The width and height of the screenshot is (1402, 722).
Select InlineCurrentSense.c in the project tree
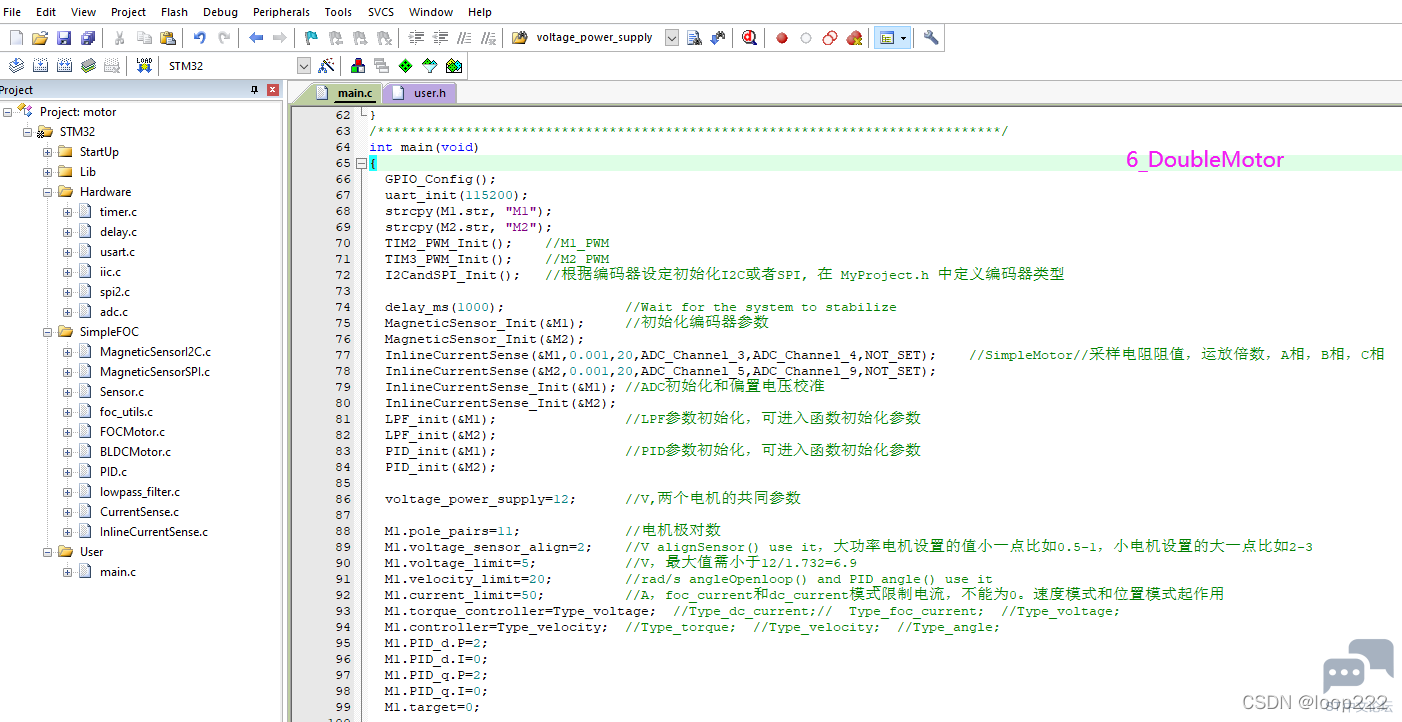[154, 532]
